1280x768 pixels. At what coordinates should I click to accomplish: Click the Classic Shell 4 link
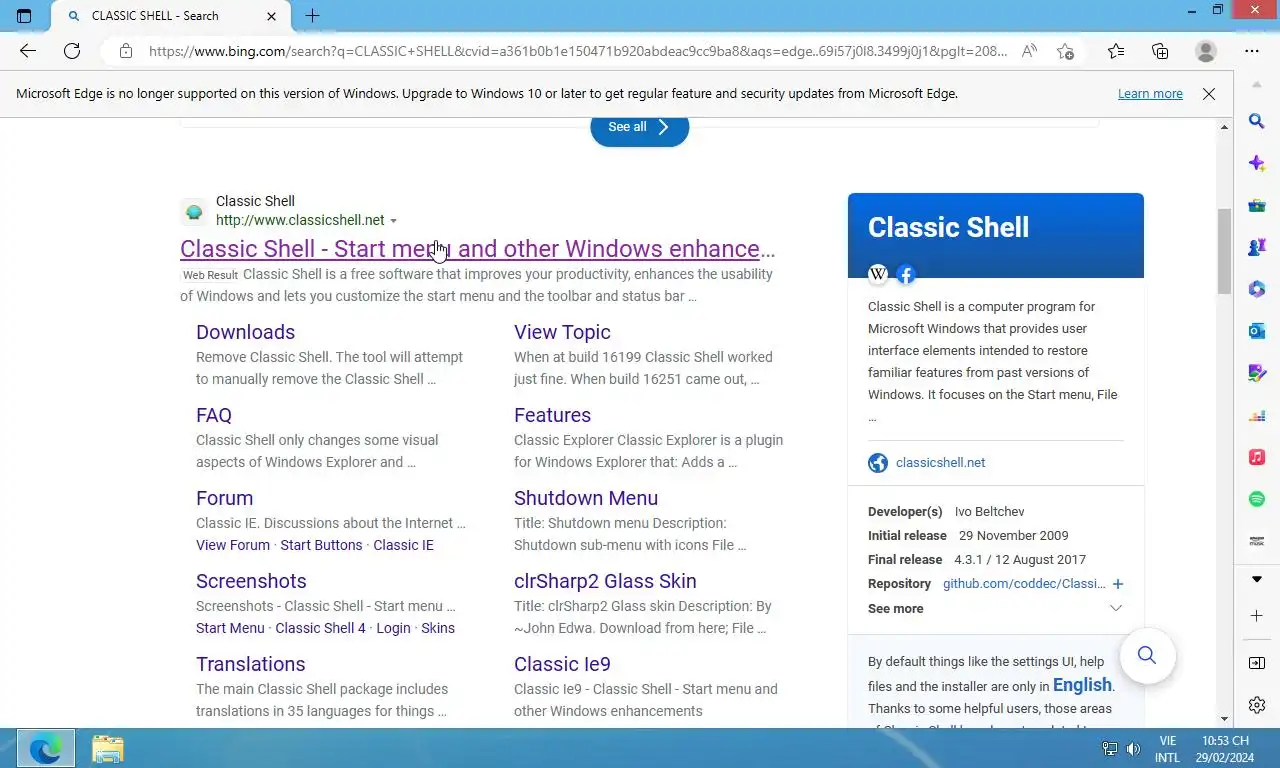point(320,628)
